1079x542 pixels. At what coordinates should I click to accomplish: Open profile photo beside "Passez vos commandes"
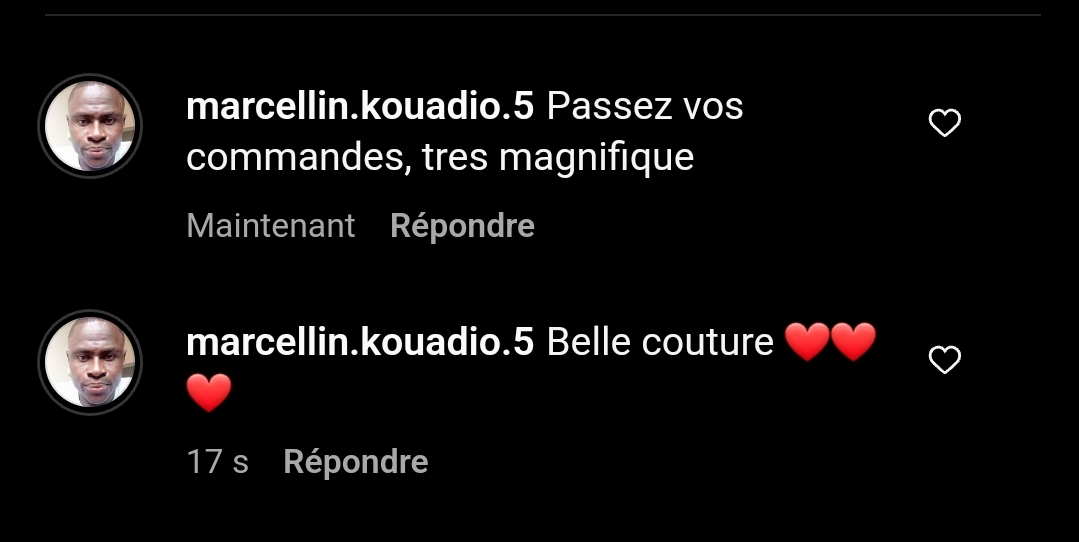click(90, 126)
